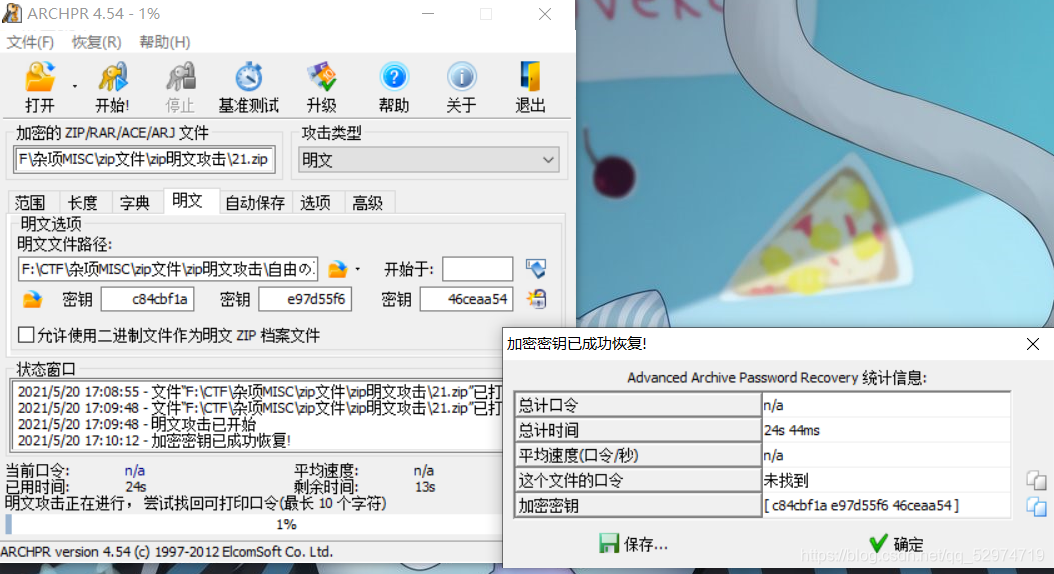
Task: Switch to the 字典 tab
Action: tap(135, 203)
